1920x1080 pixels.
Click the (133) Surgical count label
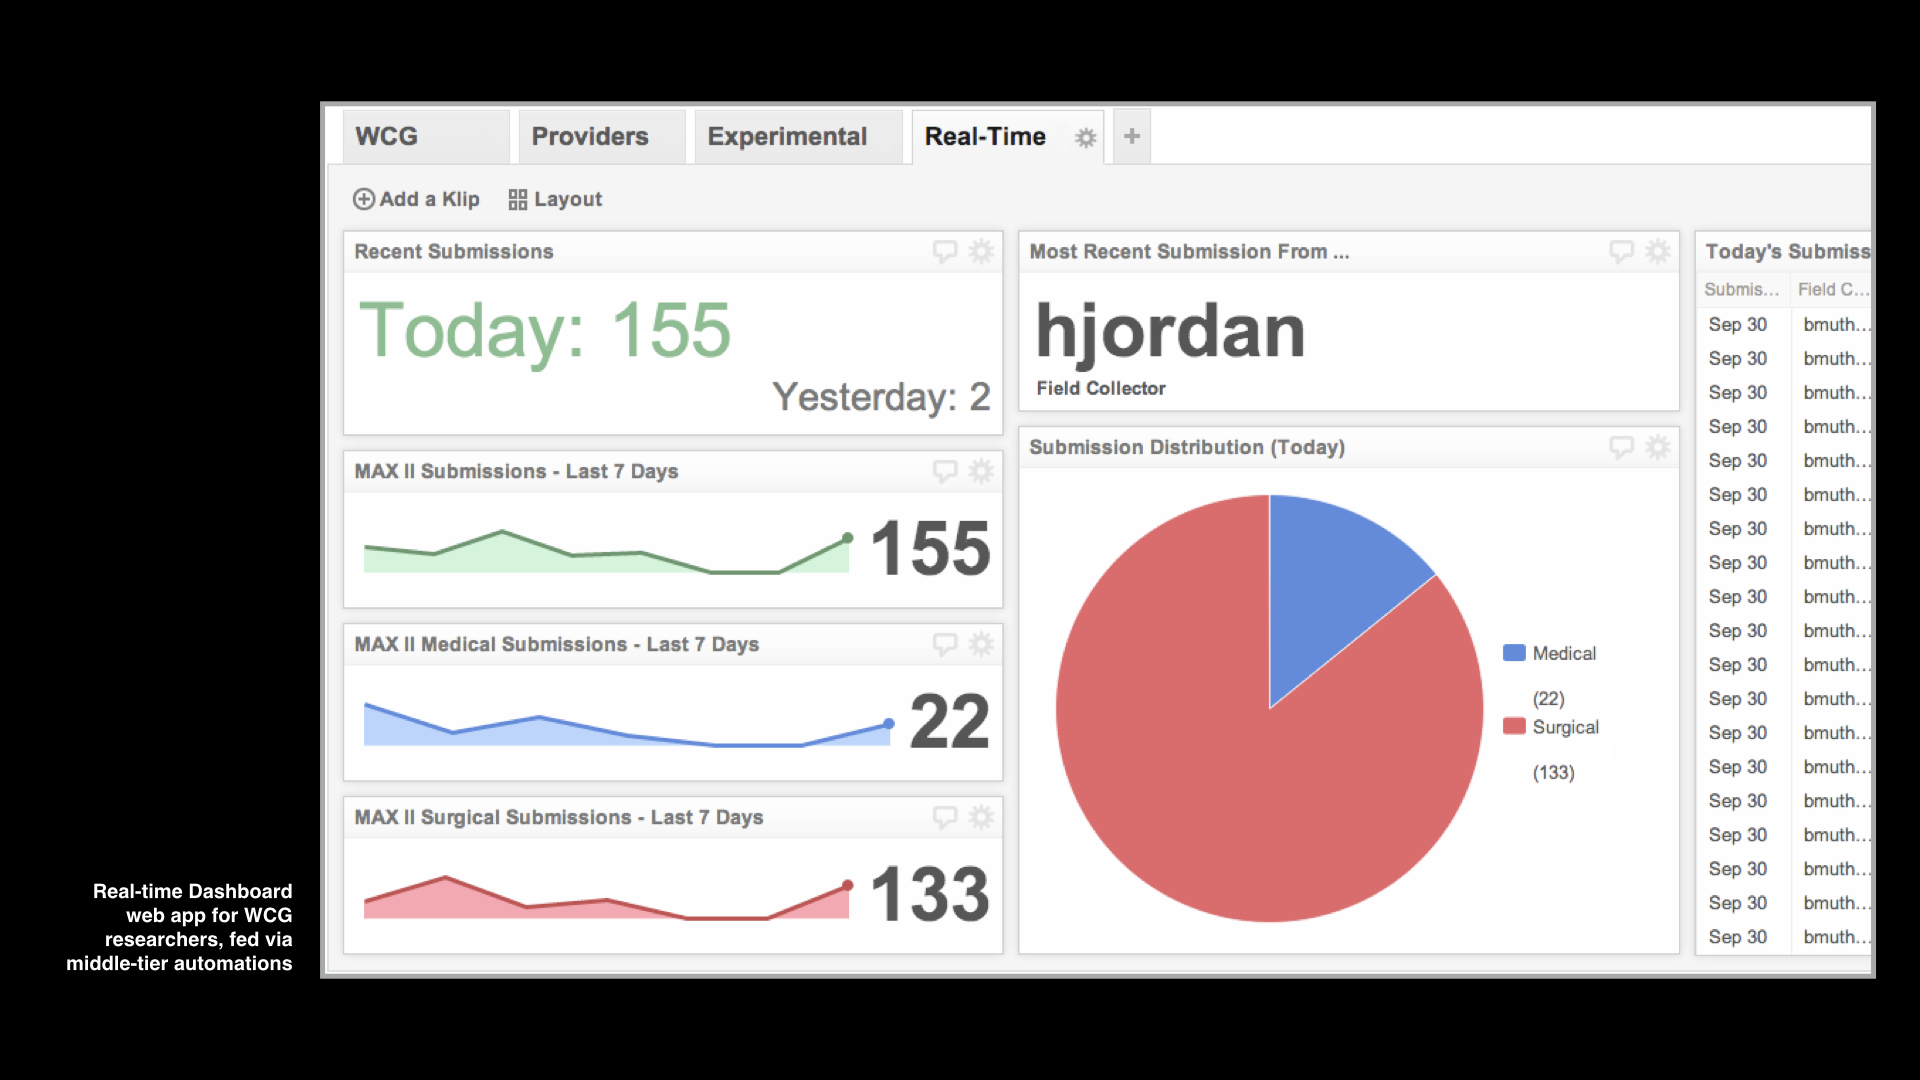point(1554,772)
